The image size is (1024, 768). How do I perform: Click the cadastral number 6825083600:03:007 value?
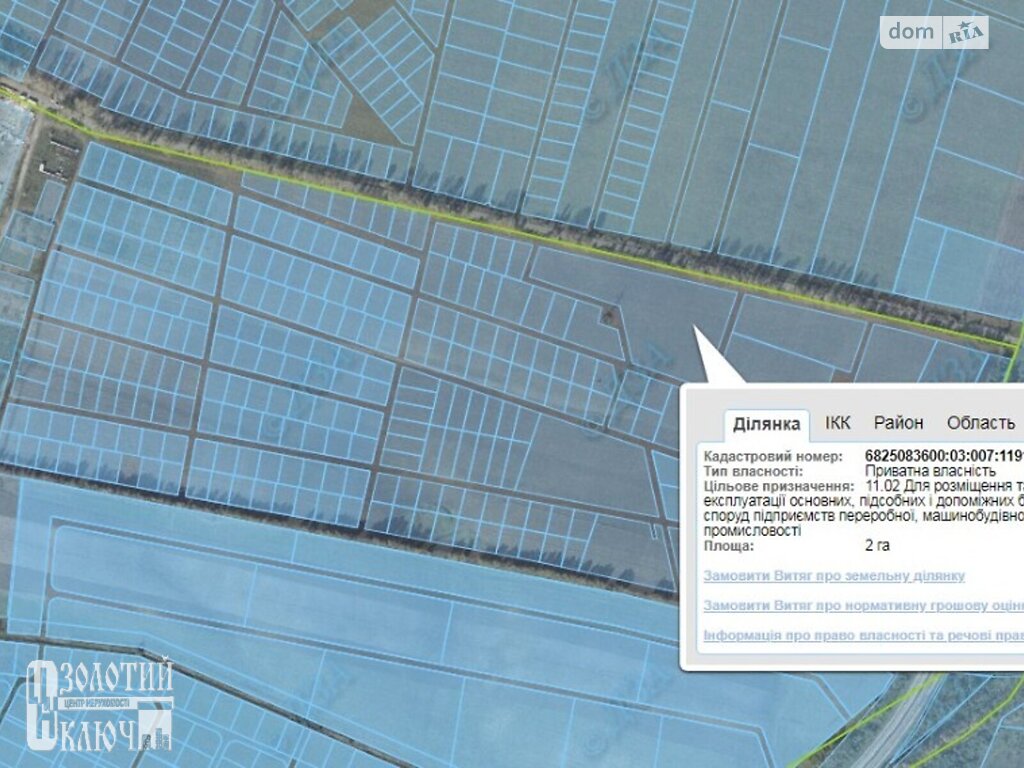942,455
